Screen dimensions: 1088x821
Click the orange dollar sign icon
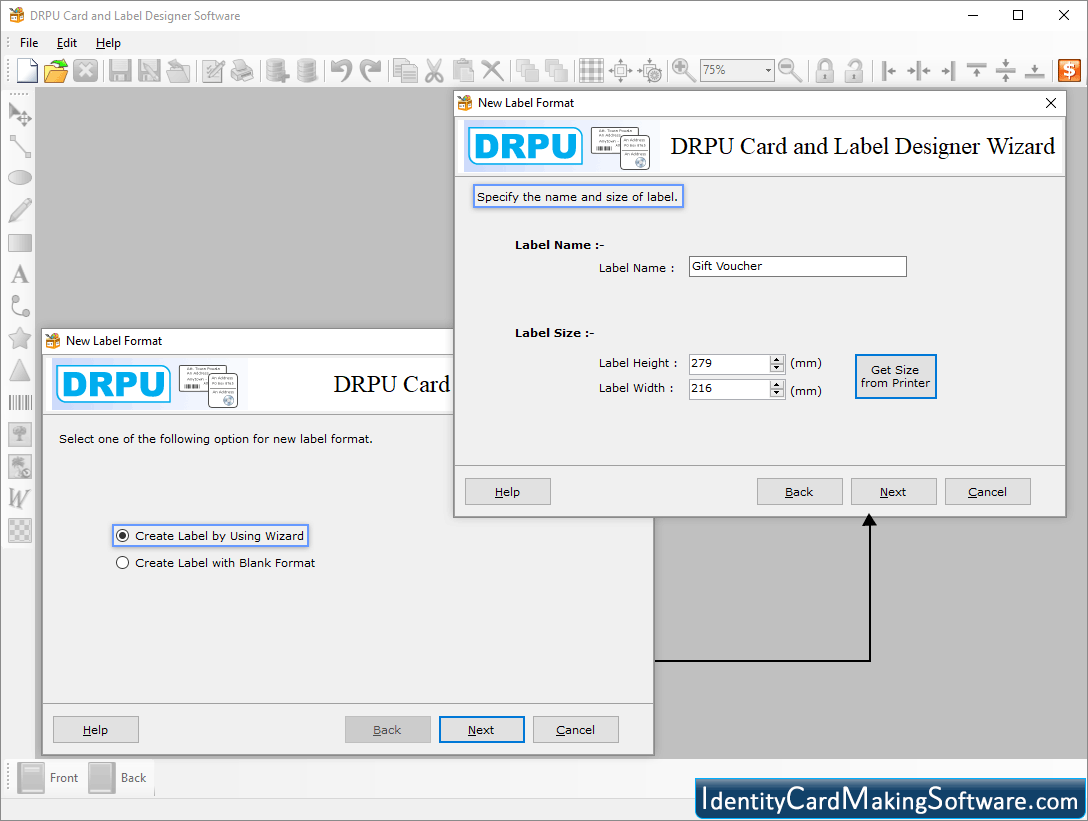coord(1069,70)
